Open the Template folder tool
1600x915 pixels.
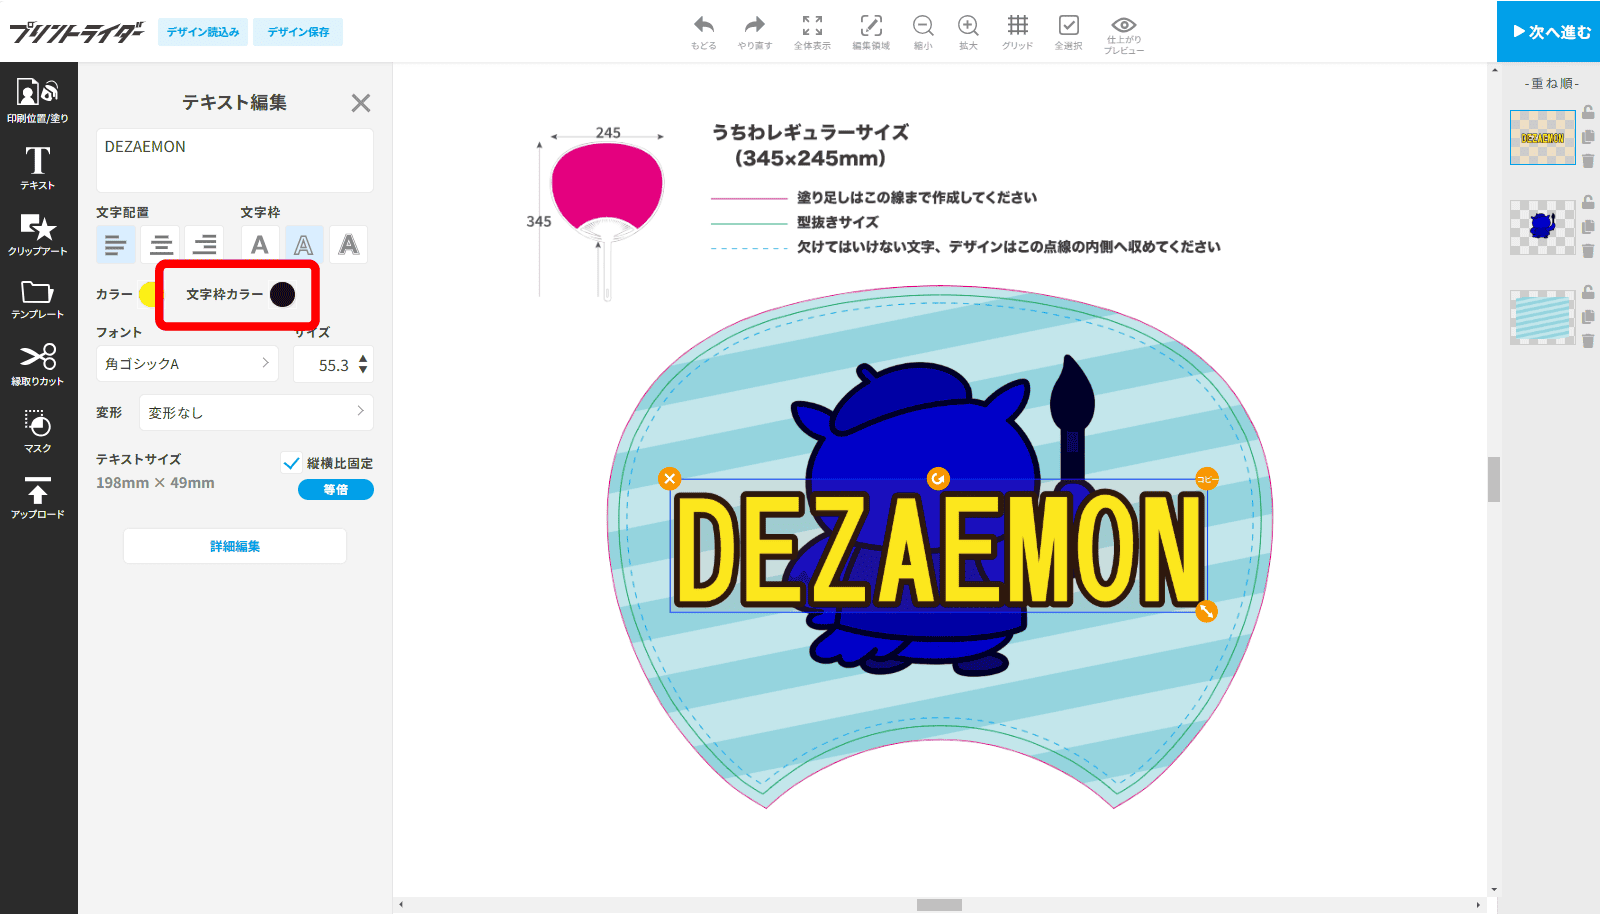click(x=38, y=299)
